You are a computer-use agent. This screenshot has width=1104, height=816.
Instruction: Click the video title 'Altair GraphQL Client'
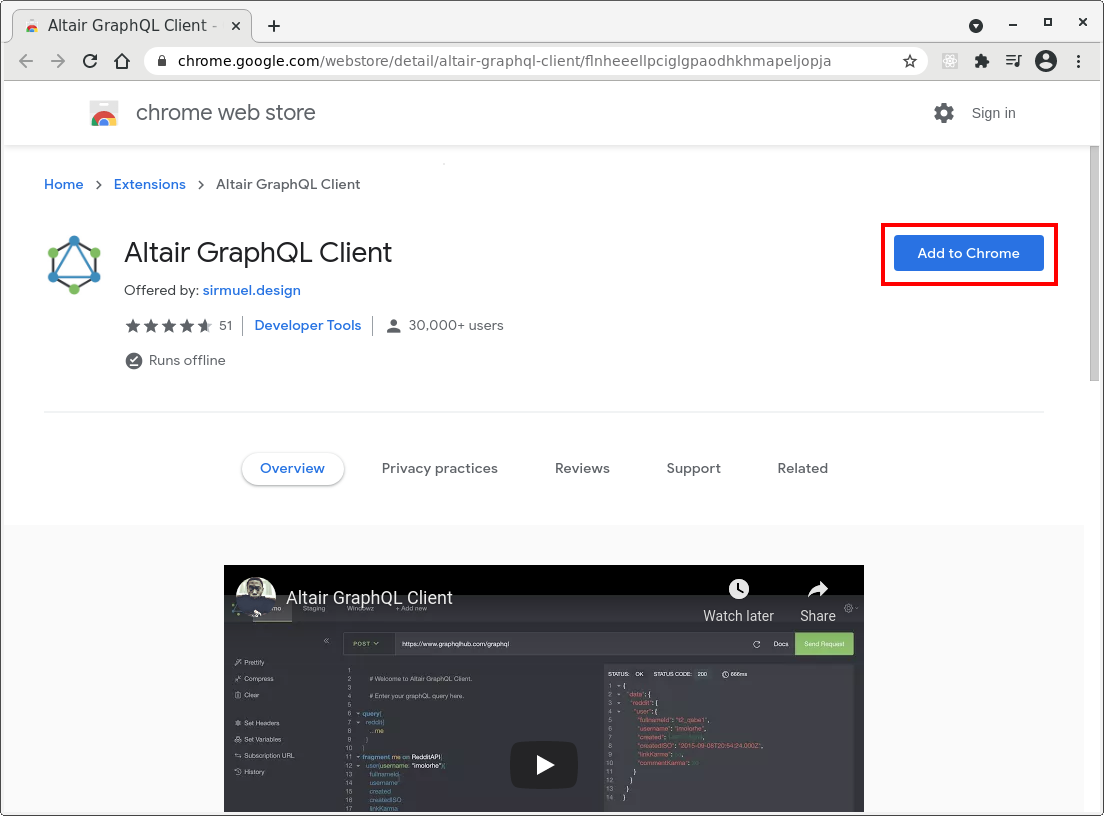point(369,598)
